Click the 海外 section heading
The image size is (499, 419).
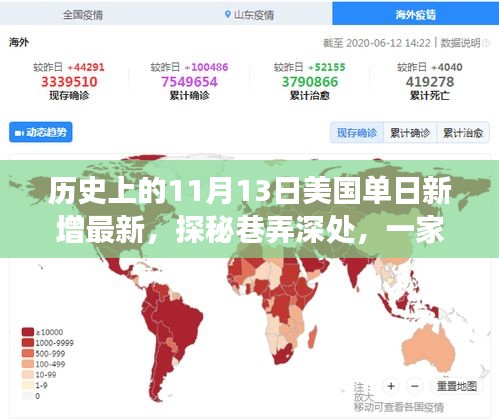pos(19,42)
